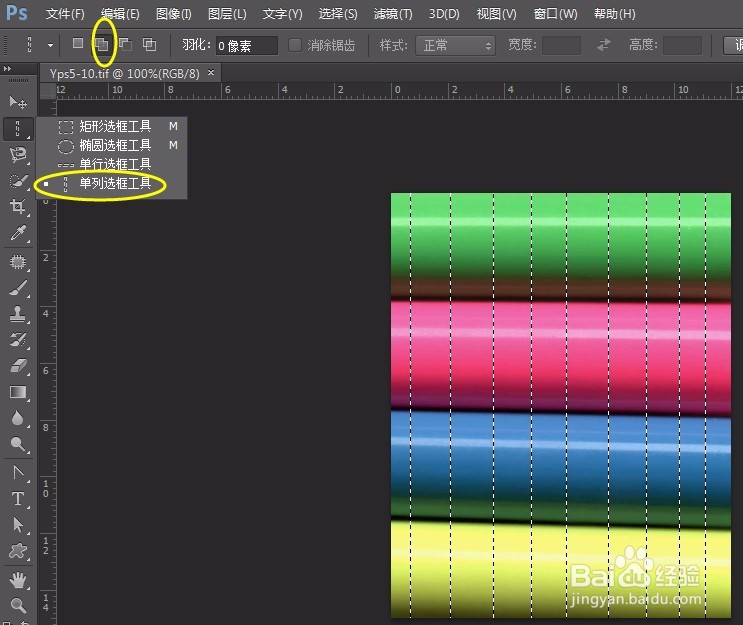The image size is (743, 625).
Task: Select the Spot Healing Brush tool
Action: [x=18, y=262]
